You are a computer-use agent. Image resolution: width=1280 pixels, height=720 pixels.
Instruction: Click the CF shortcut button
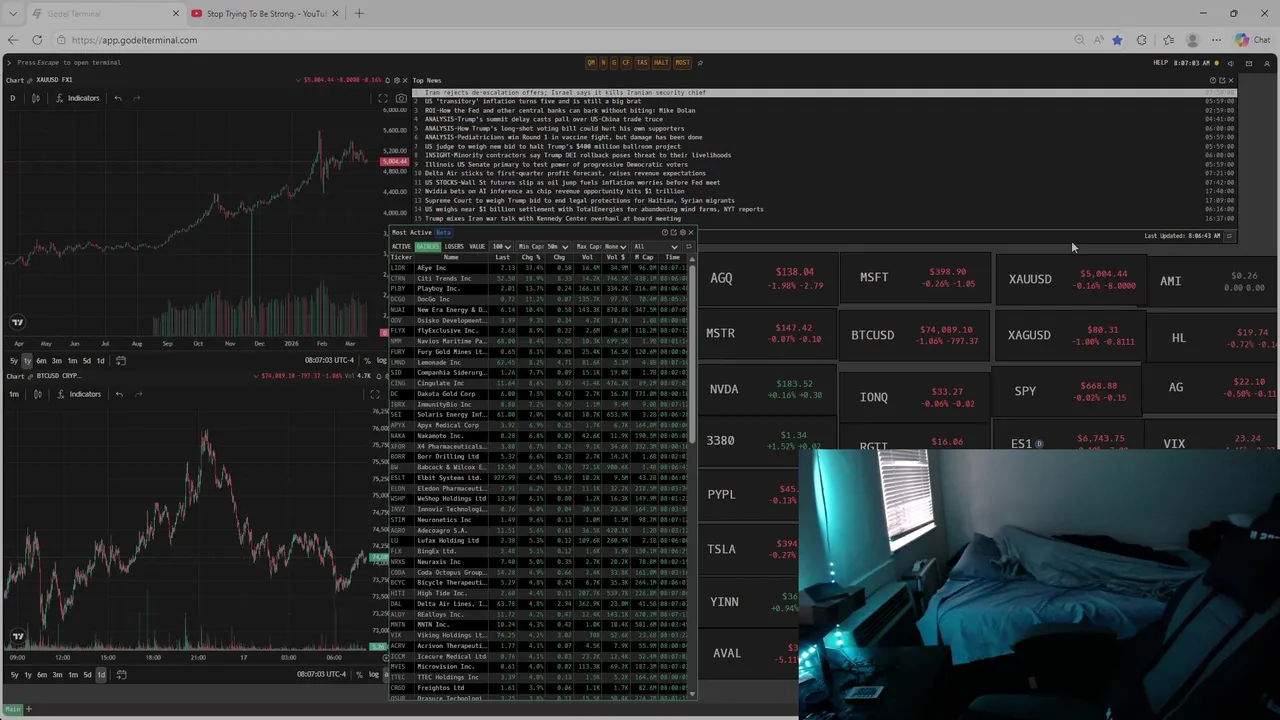click(626, 63)
